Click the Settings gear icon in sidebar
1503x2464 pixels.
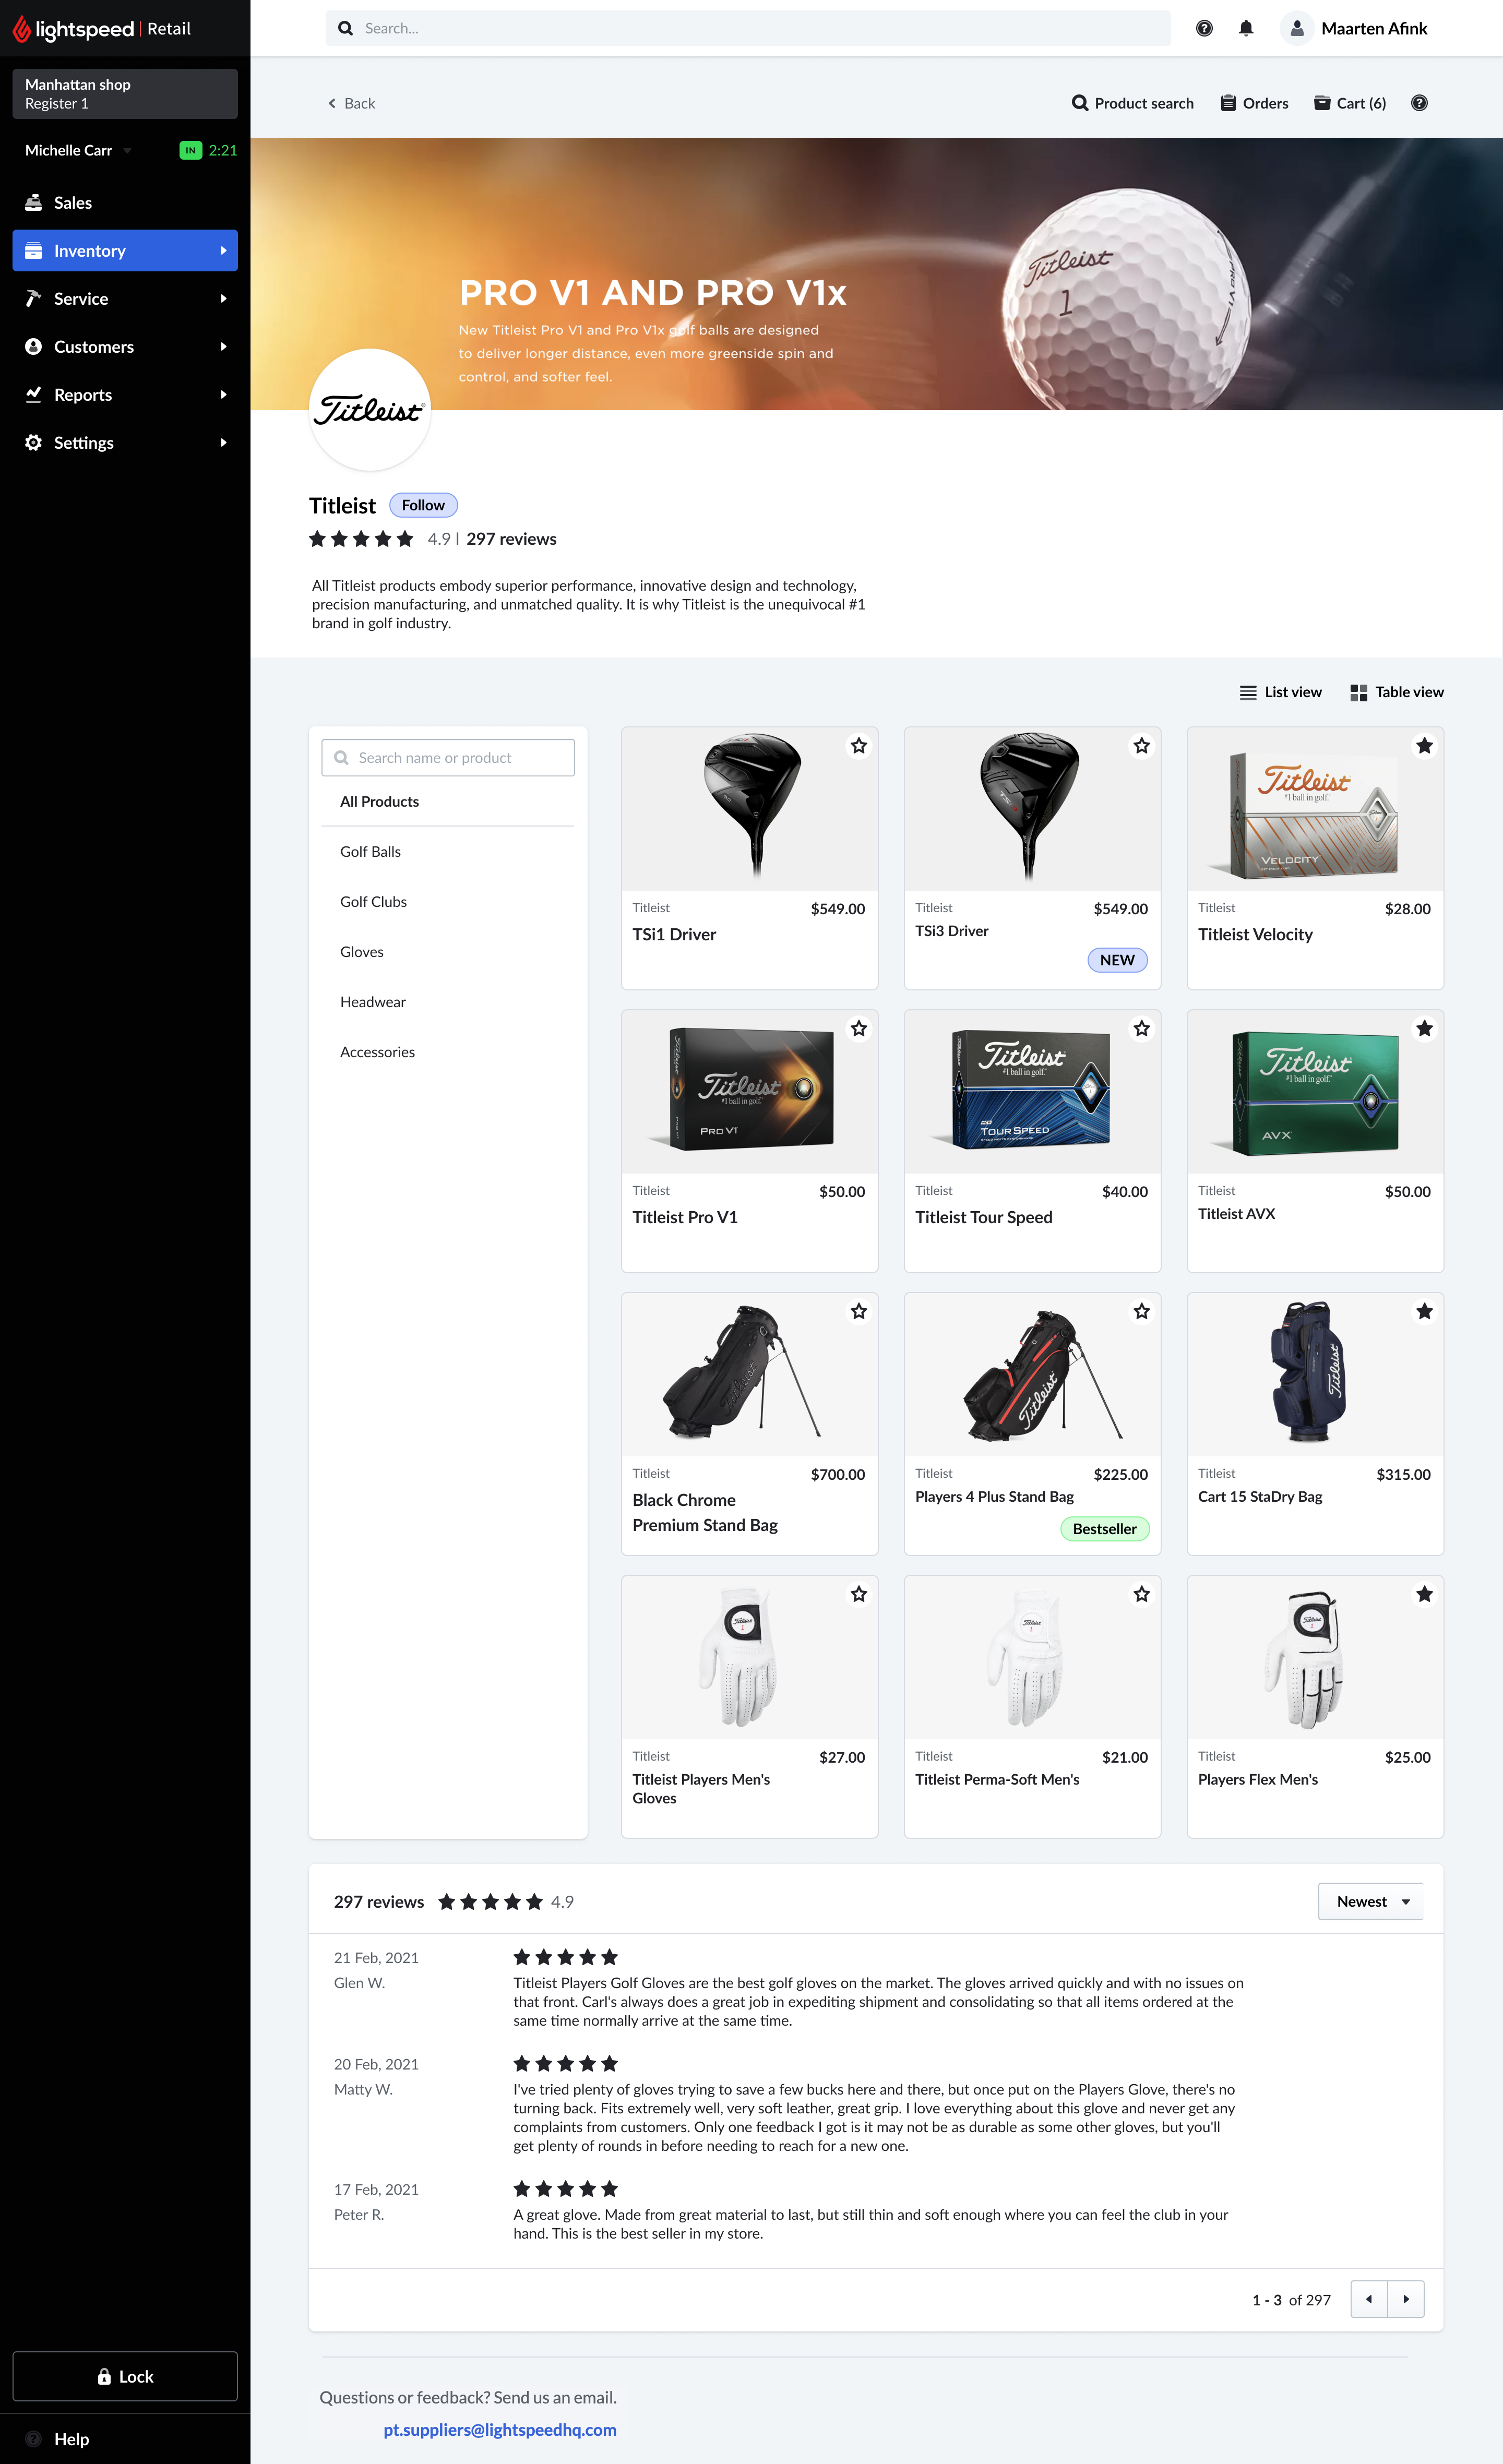click(33, 442)
